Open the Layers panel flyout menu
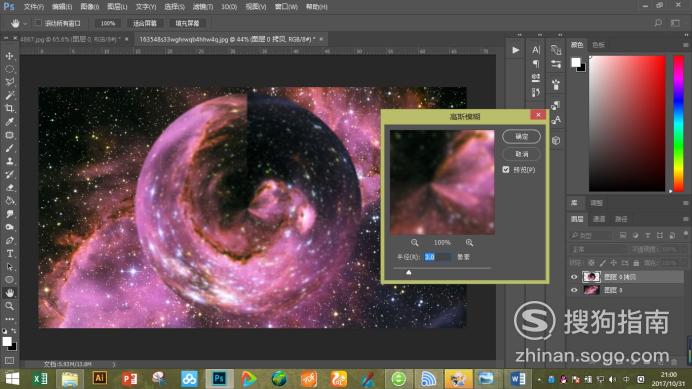Viewport: 692px width, 389px height. pyautogui.click(x=685, y=219)
